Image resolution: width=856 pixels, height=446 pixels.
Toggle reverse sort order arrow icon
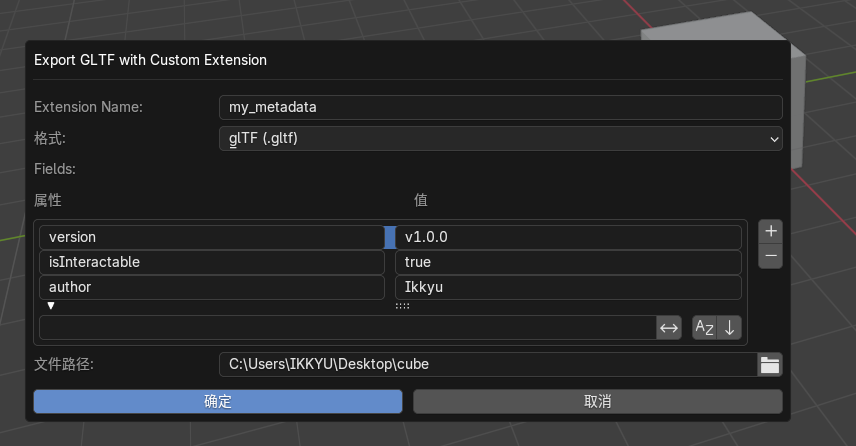coord(729,328)
